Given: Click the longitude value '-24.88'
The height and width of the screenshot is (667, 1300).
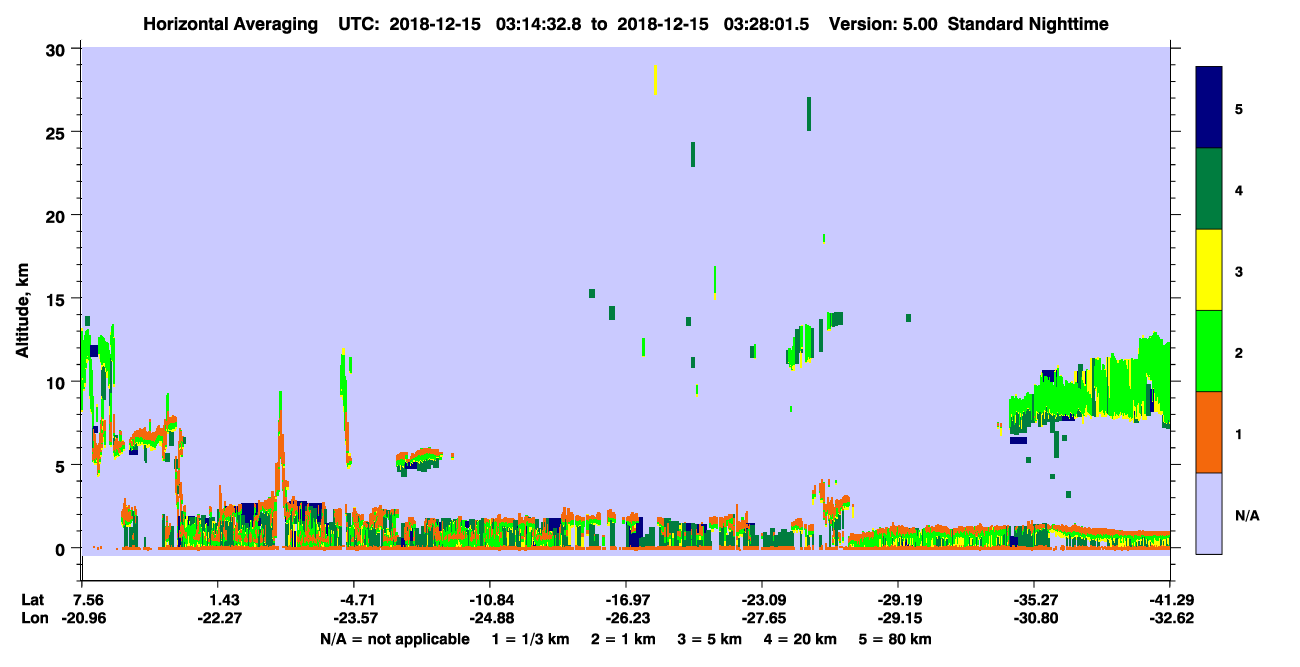Looking at the screenshot, I should 490,618.
